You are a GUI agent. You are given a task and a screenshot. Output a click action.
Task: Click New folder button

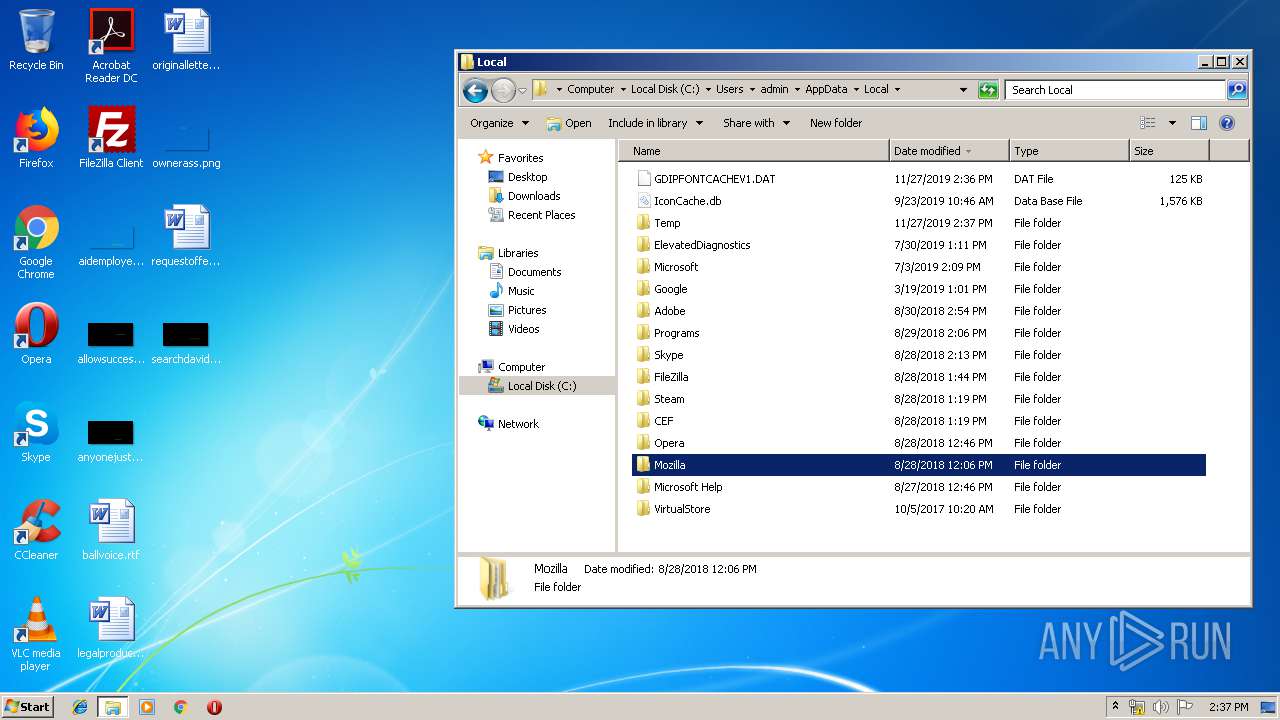[836, 123]
